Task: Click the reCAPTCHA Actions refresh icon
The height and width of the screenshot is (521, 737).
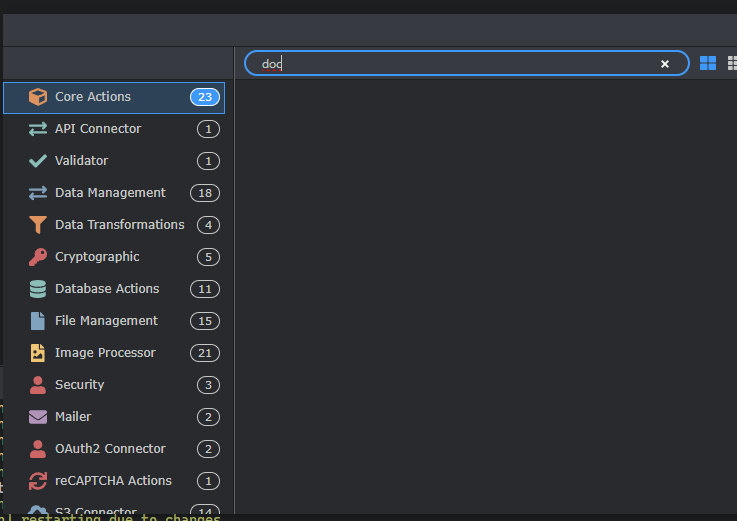Action: tap(38, 481)
